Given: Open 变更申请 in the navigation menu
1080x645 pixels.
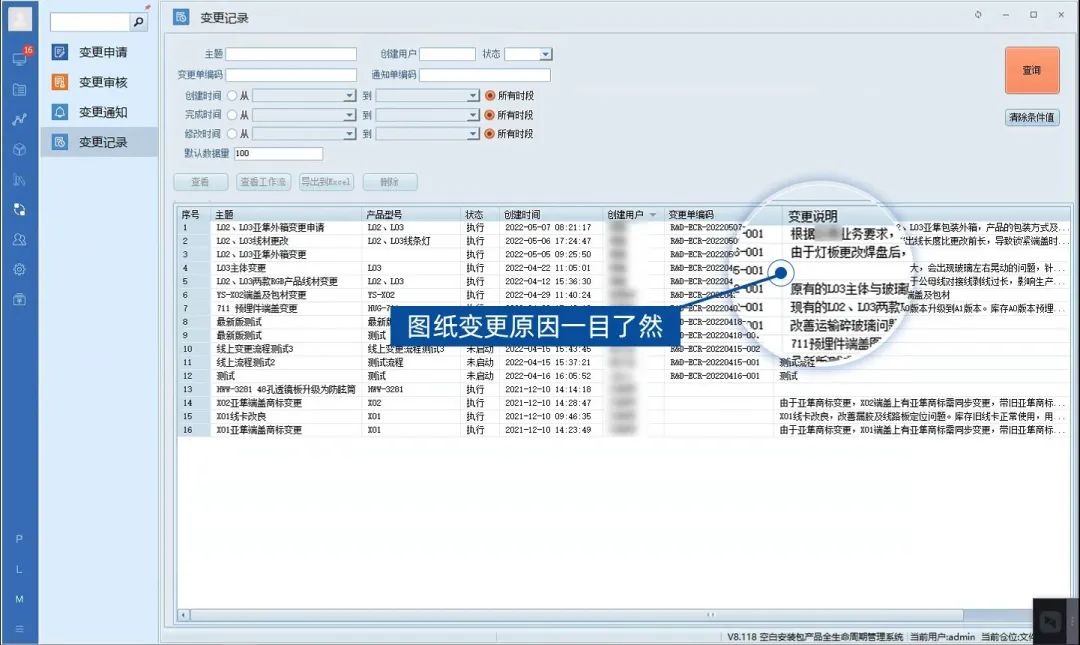Looking at the screenshot, I should [103, 52].
